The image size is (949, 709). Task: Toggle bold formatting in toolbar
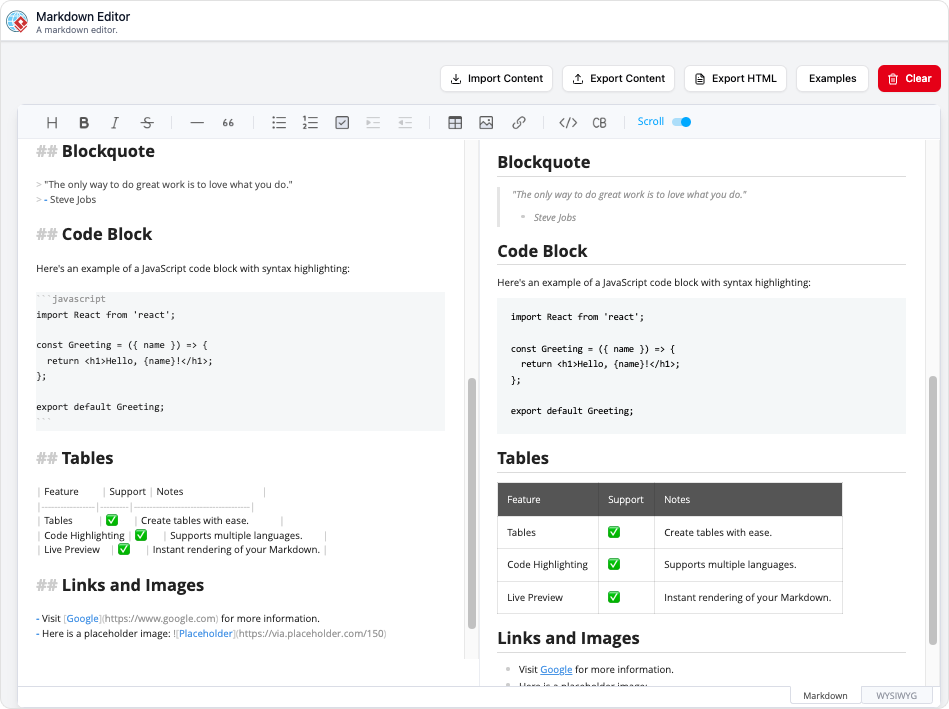point(84,123)
